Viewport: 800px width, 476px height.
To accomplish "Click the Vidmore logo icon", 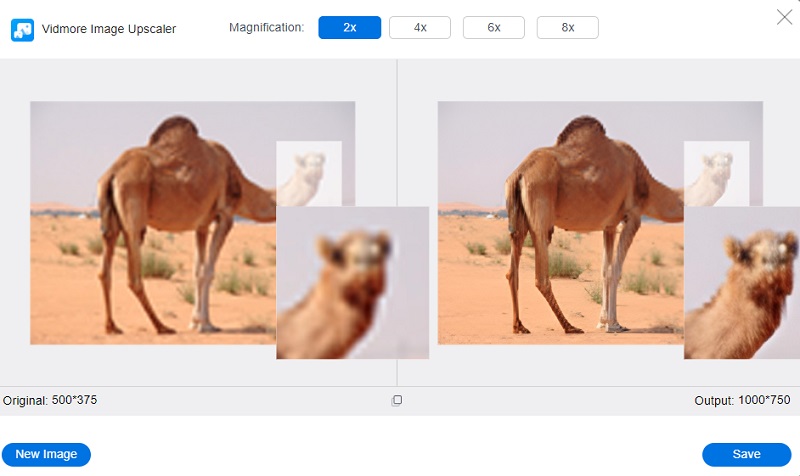I will click(x=22, y=29).
